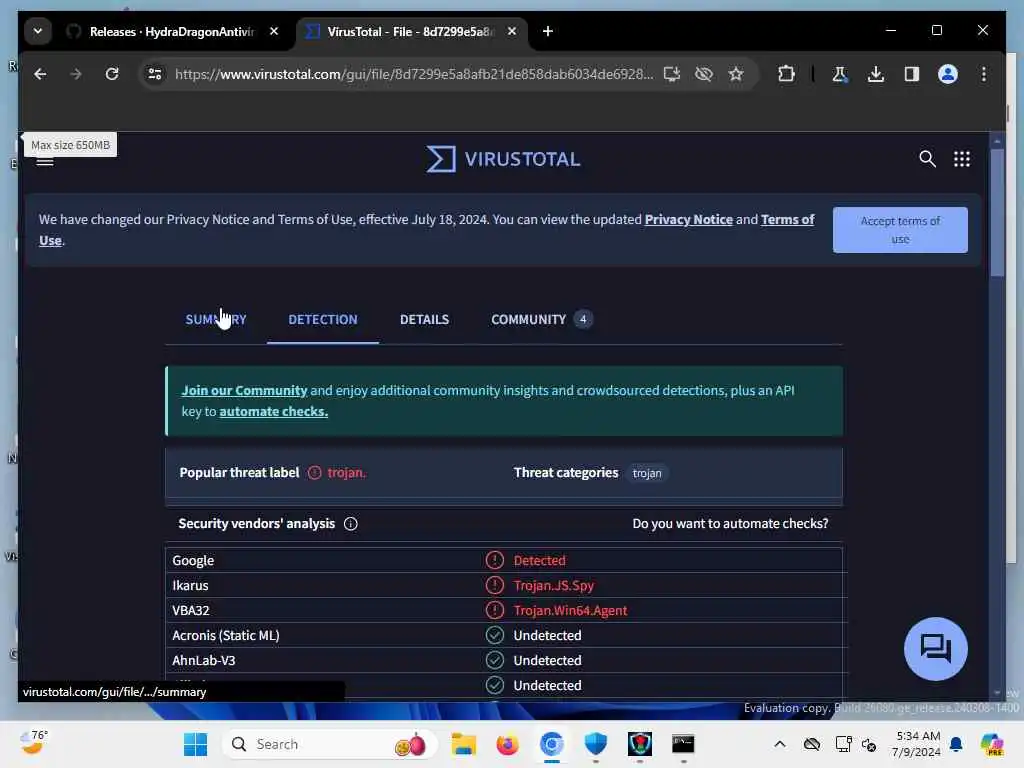This screenshot has height=768, width=1024.
Task: Click Accept terms of use button
Action: point(900,230)
